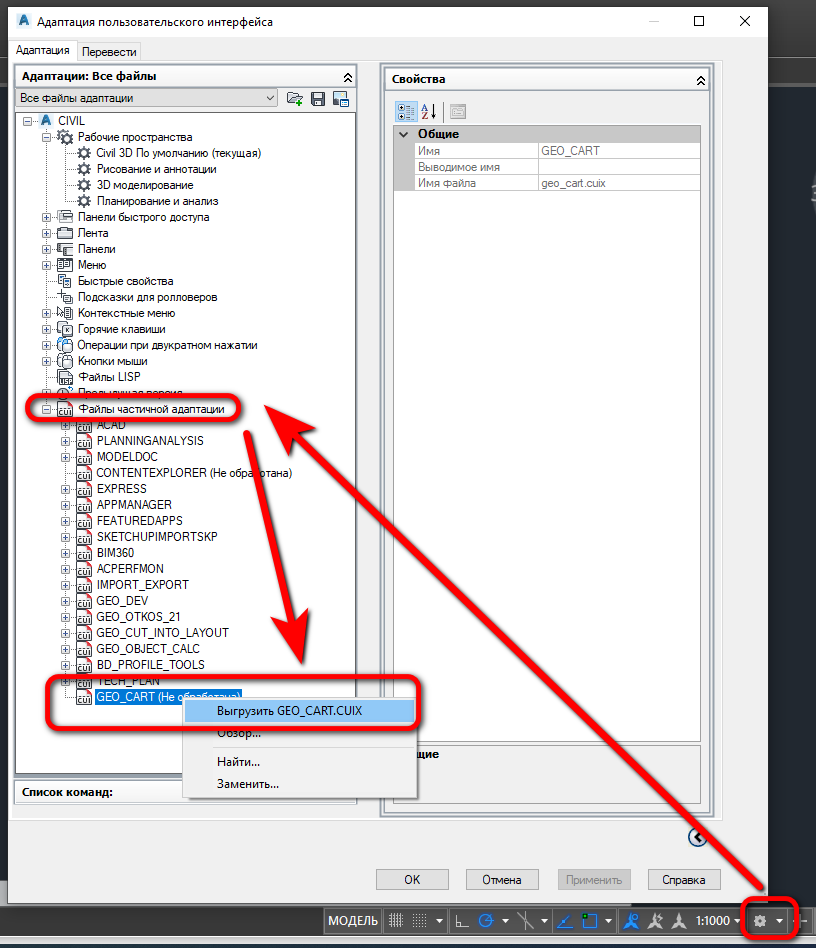Toggle grid display in status bar
Screen dimensions: 816x948
[396, 920]
